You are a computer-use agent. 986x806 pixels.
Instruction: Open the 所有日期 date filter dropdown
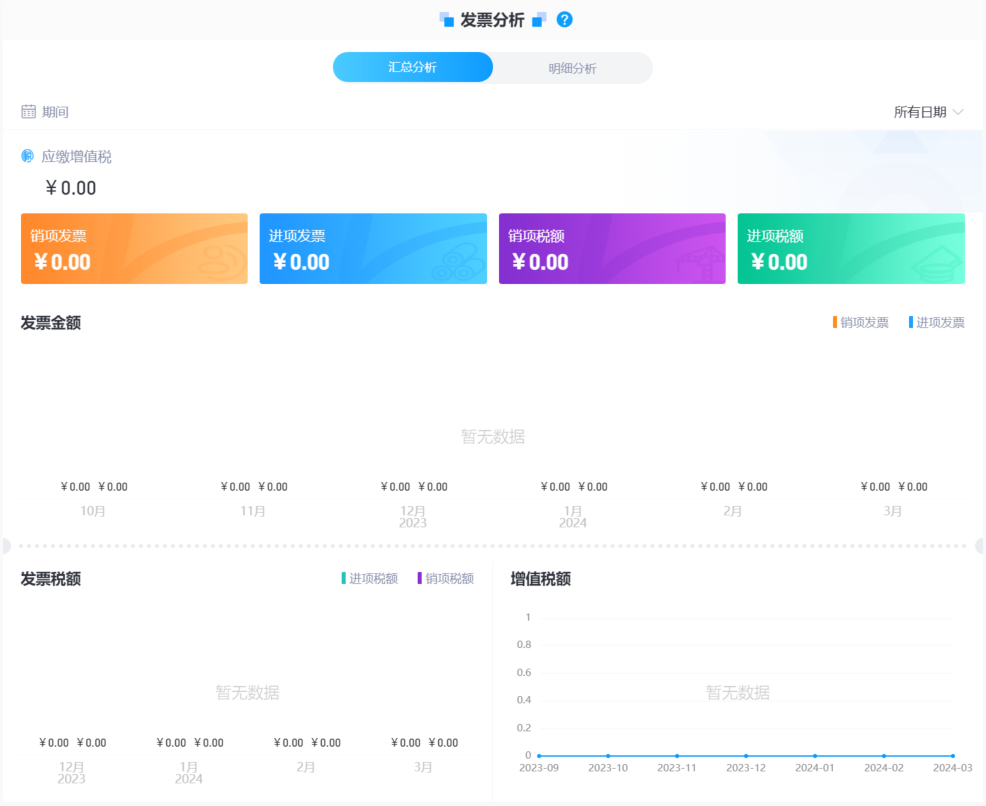point(921,111)
